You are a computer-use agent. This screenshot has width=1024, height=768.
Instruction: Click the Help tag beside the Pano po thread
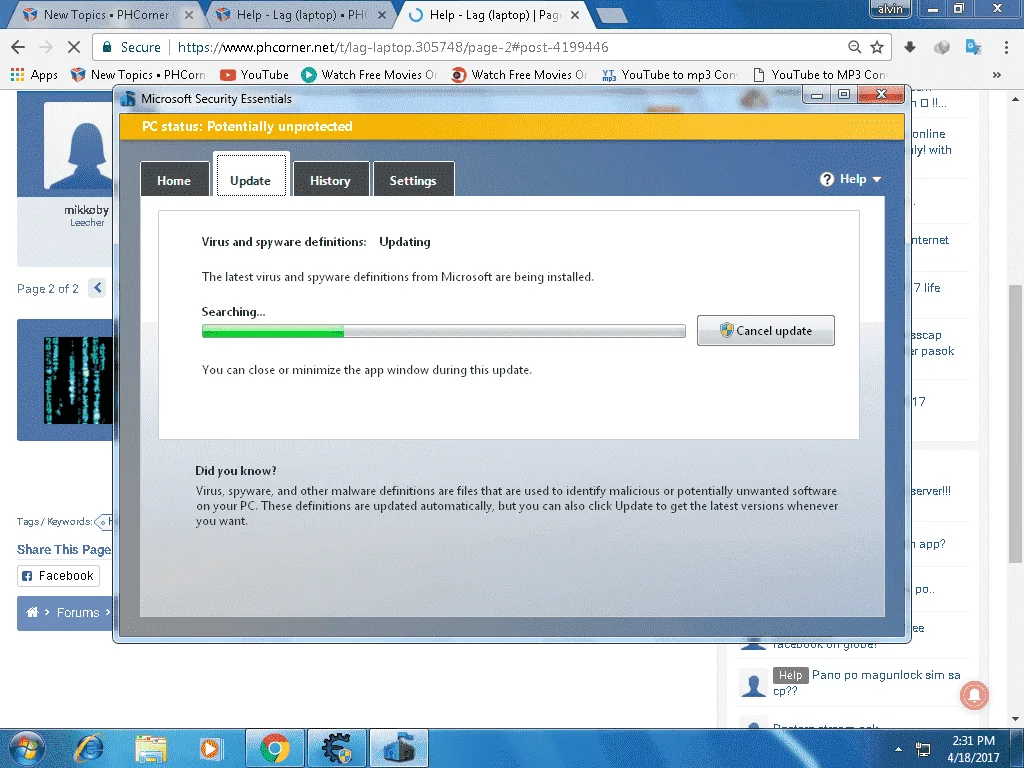pos(790,675)
